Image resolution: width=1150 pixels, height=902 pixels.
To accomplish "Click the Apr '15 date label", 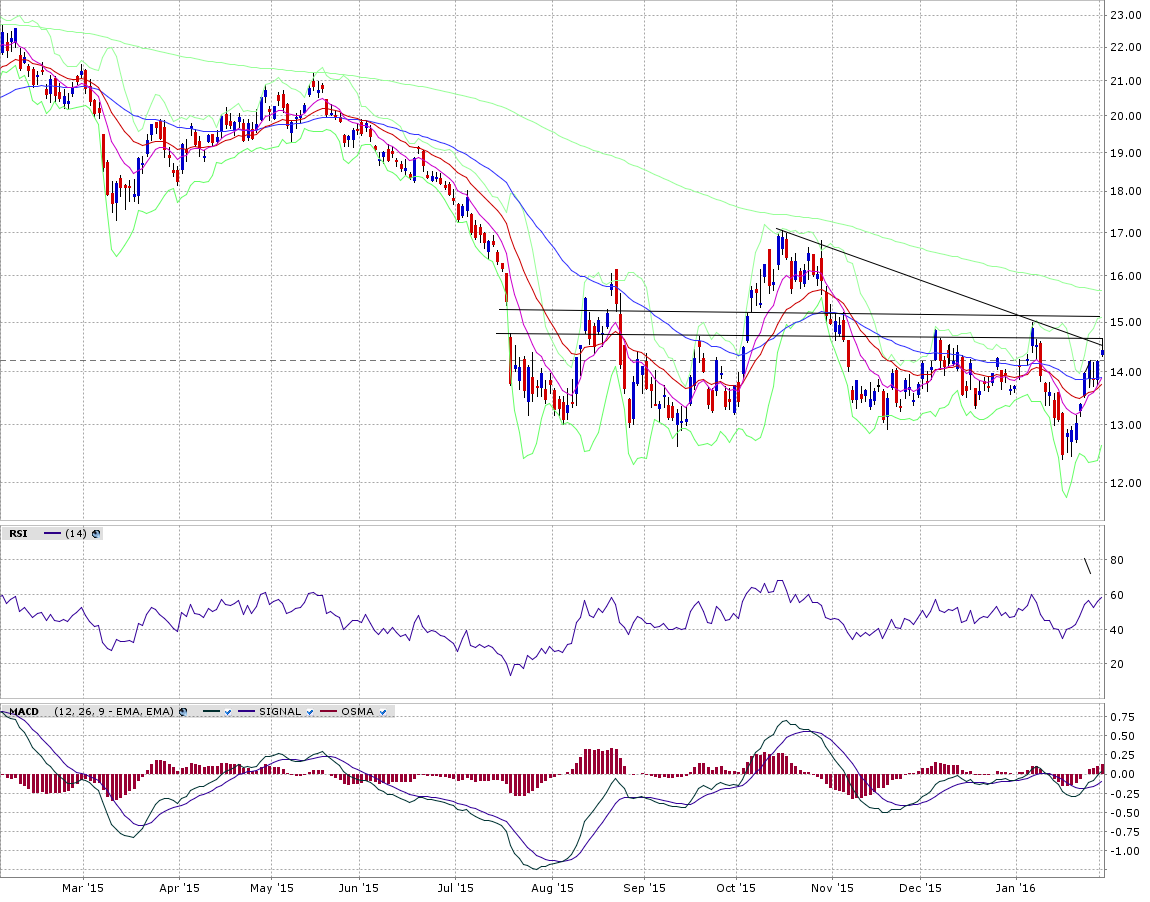I will pos(180,887).
